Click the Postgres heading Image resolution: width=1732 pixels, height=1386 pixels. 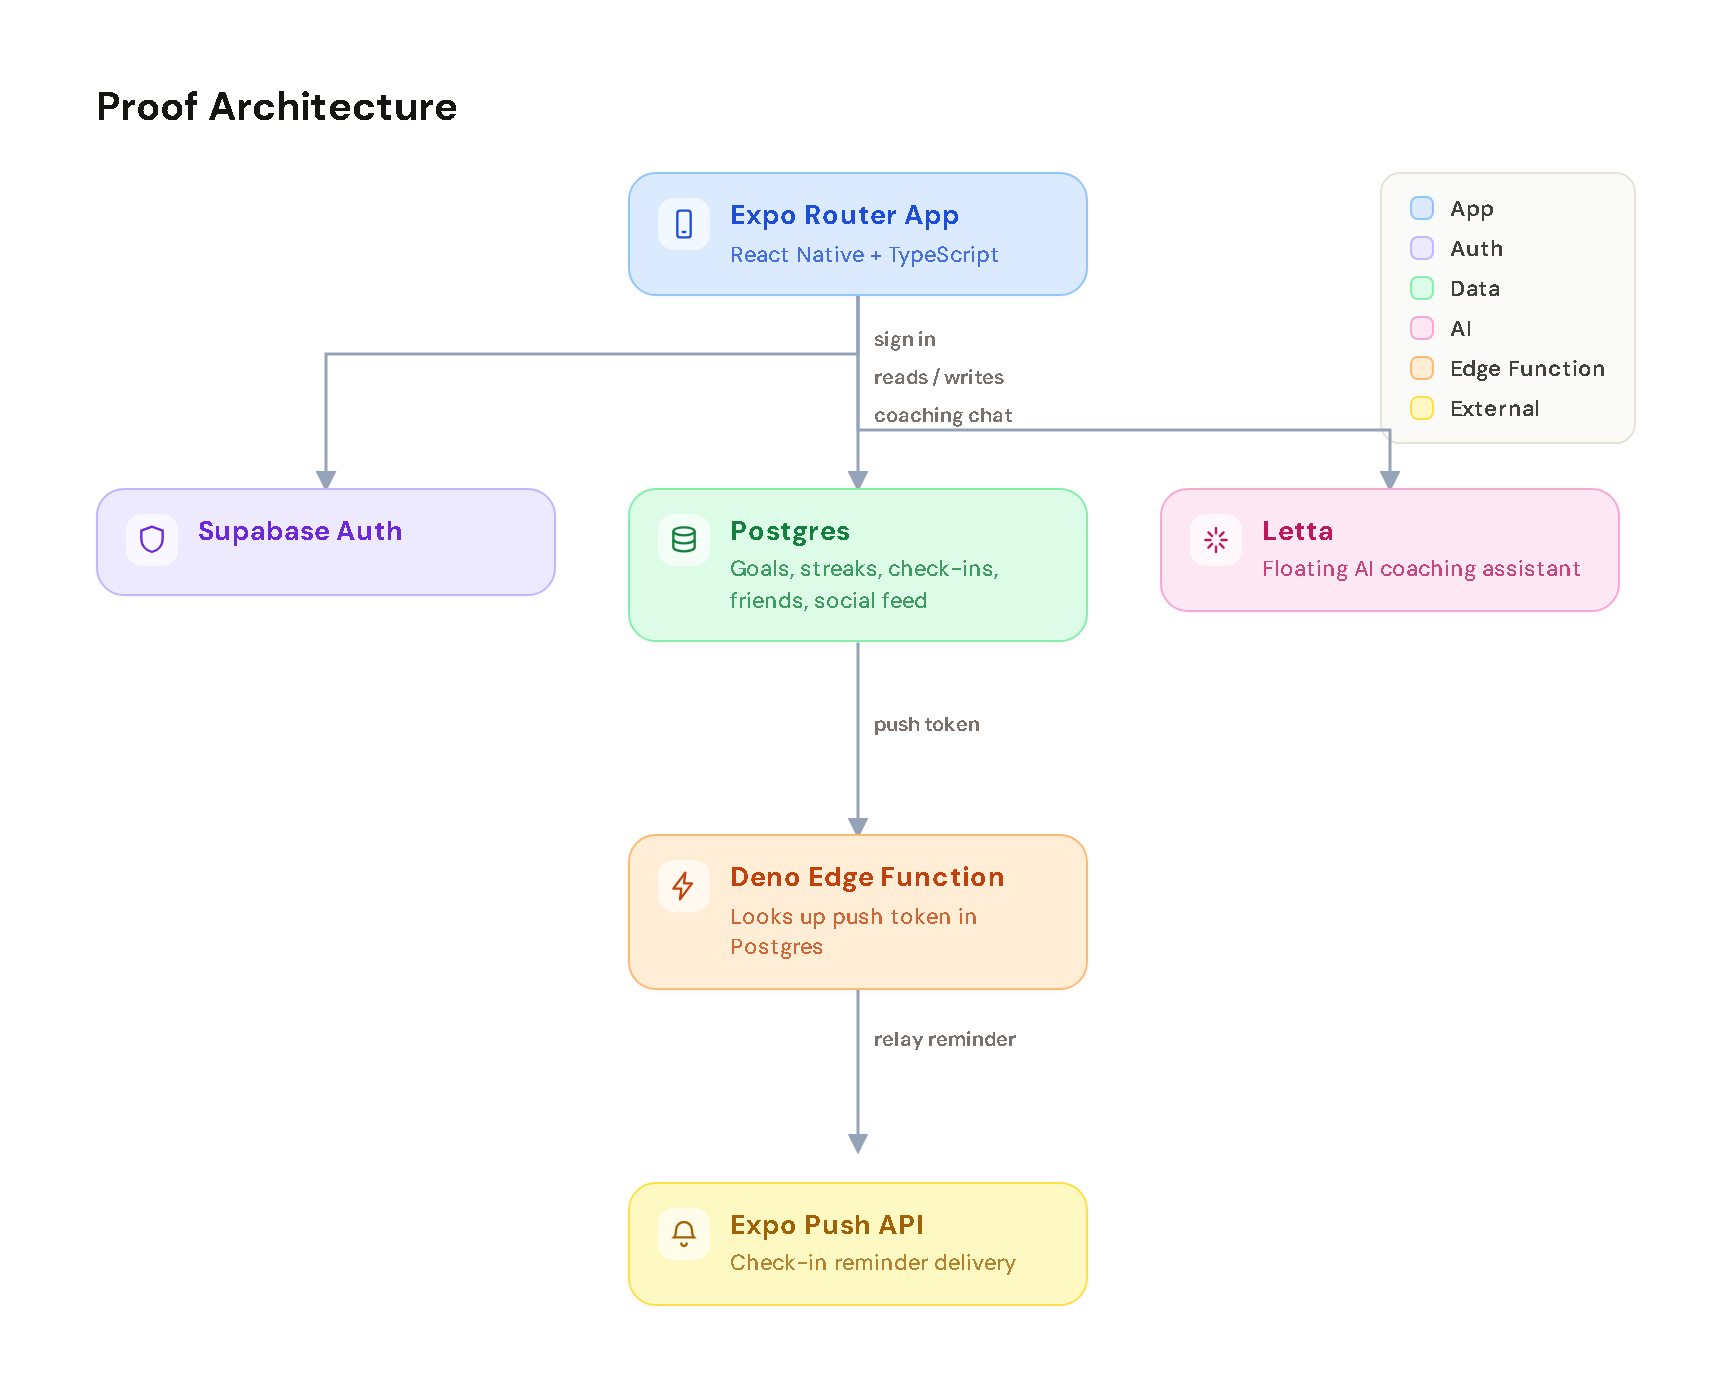[790, 531]
